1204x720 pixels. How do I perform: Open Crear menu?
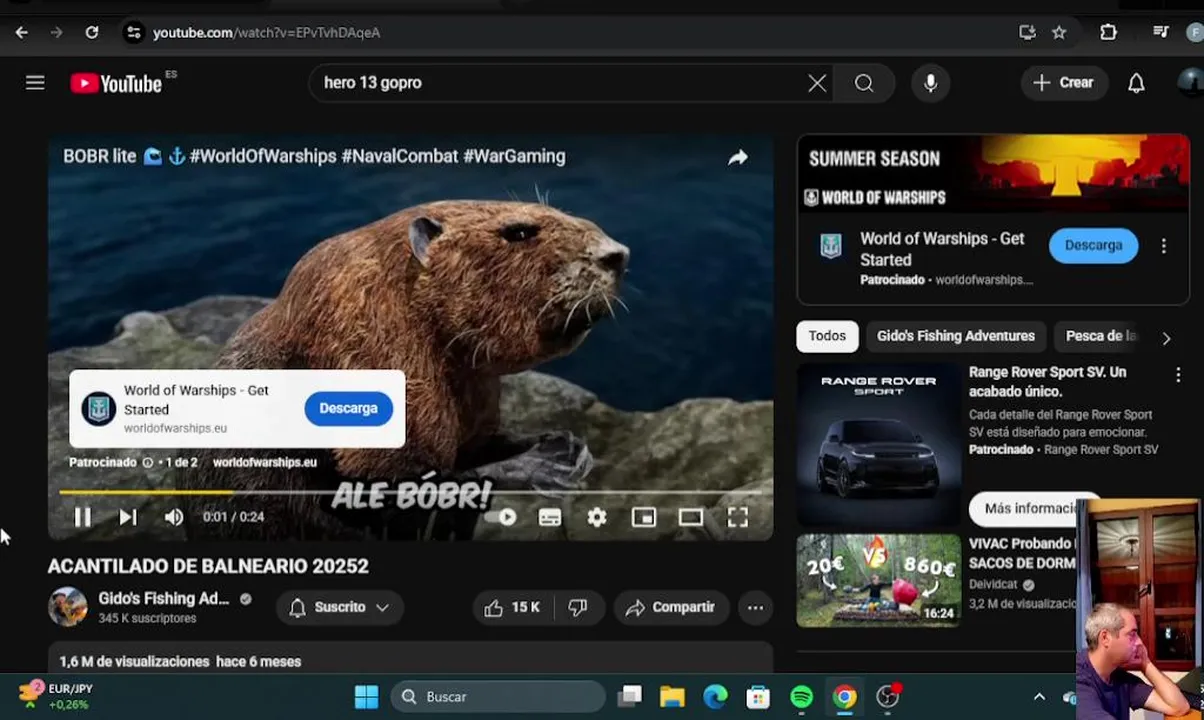point(1064,83)
